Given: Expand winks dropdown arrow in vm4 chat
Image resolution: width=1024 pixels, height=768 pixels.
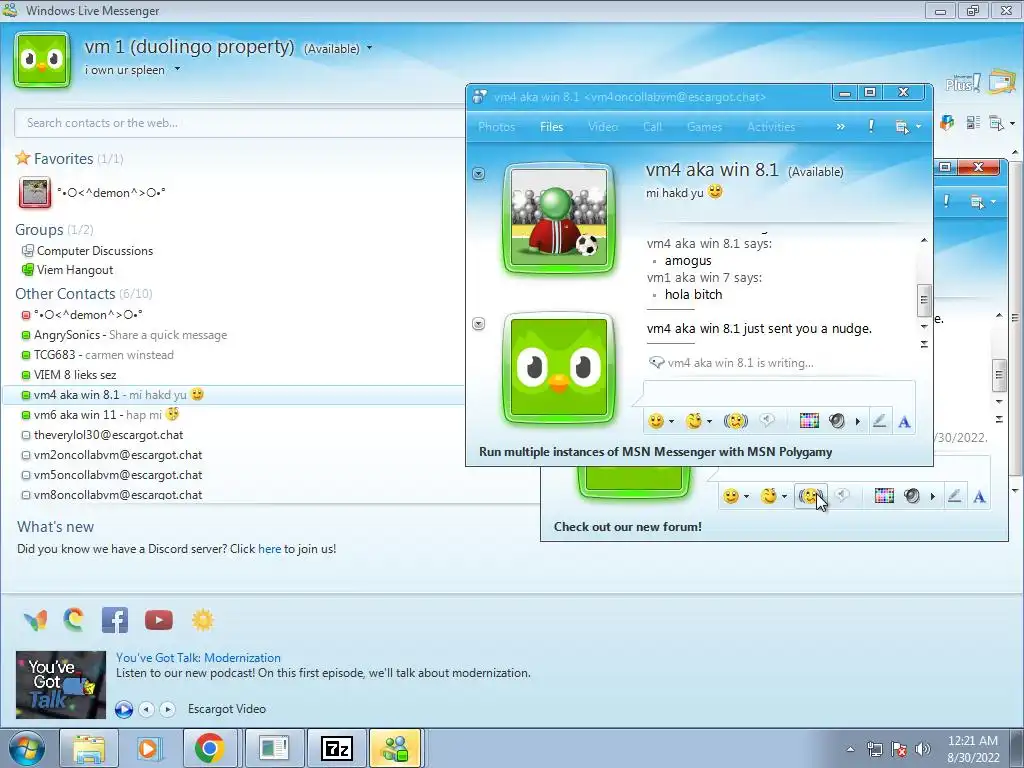Looking at the screenshot, I should [709, 422].
